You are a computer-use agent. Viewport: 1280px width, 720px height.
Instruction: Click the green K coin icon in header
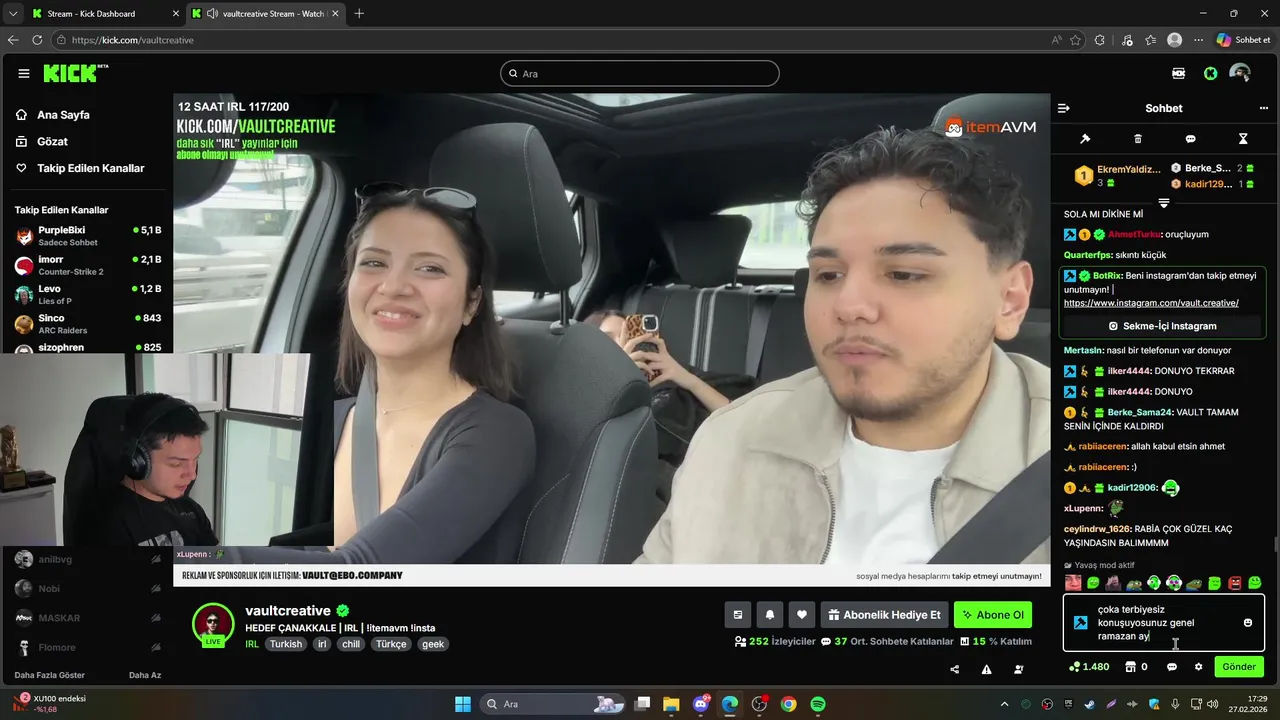1210,73
